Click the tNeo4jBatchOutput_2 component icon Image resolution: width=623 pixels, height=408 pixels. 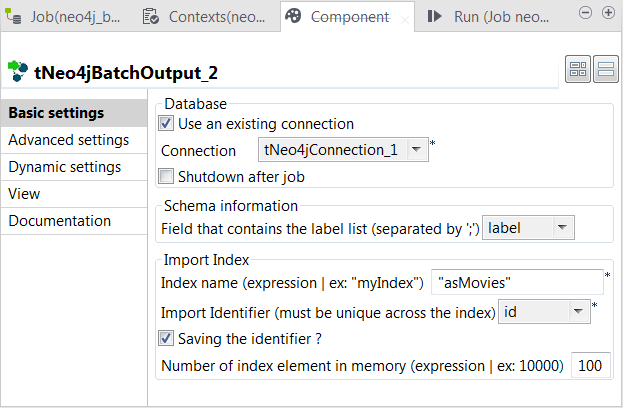click(x=18, y=71)
